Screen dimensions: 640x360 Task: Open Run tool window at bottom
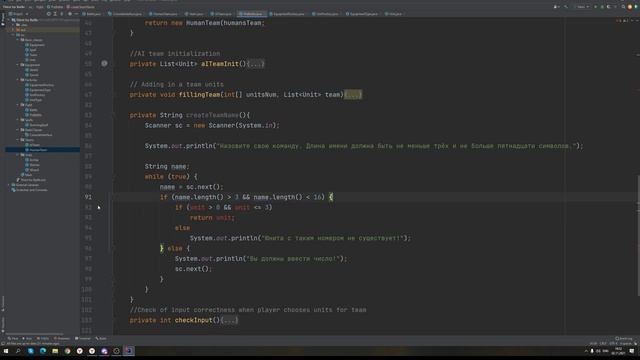(x=27, y=338)
